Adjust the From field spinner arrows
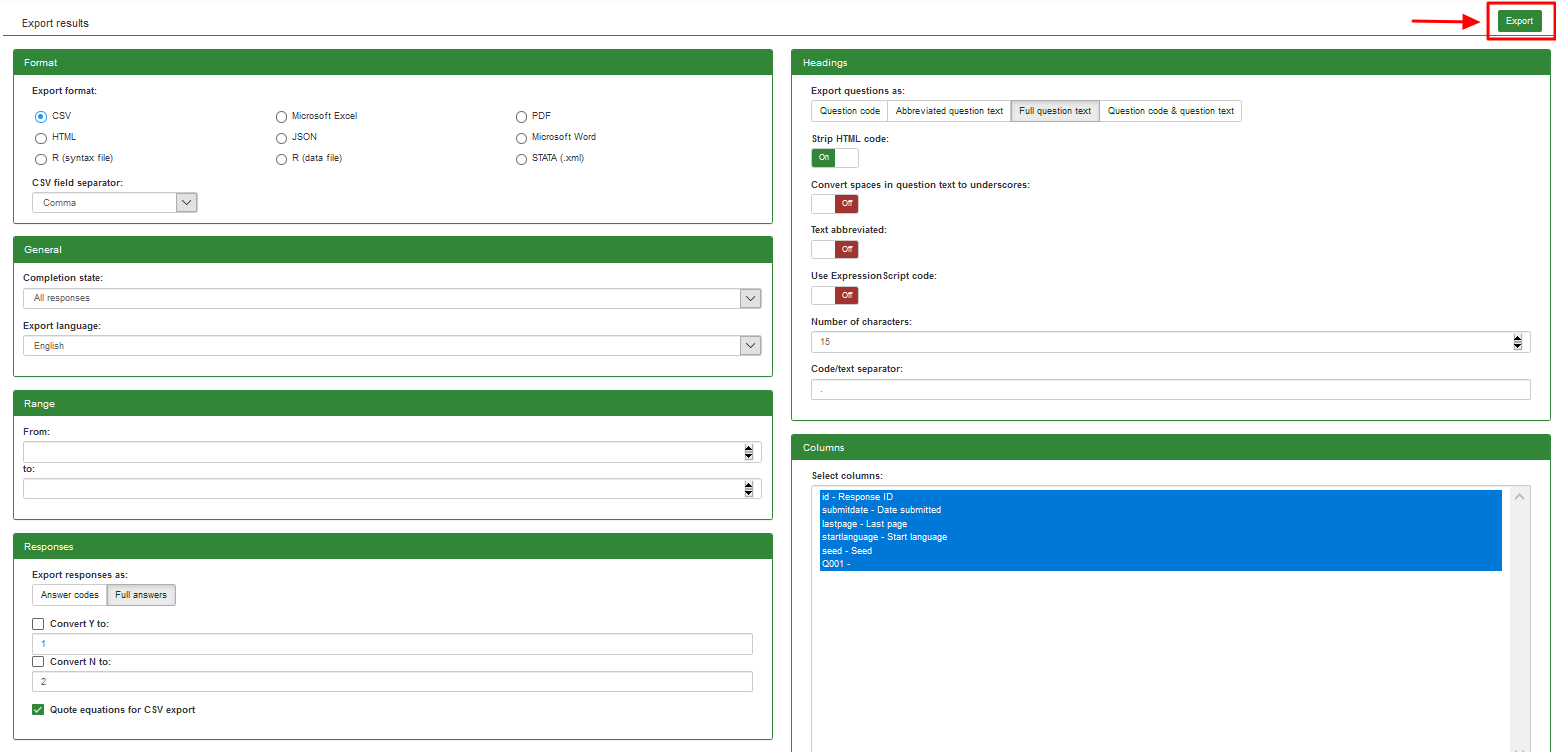1556x752 pixels. coord(749,452)
